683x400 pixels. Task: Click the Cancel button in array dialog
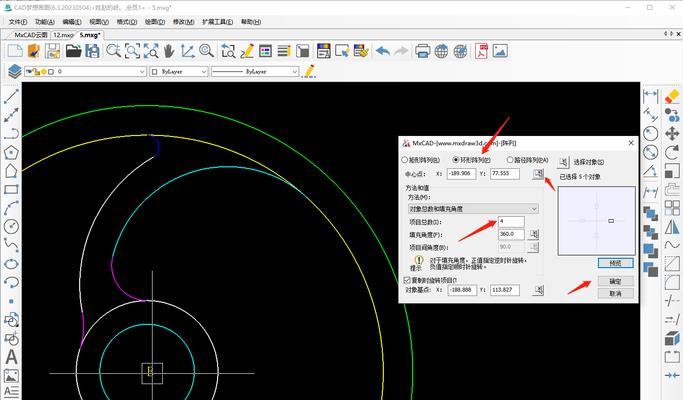click(615, 294)
